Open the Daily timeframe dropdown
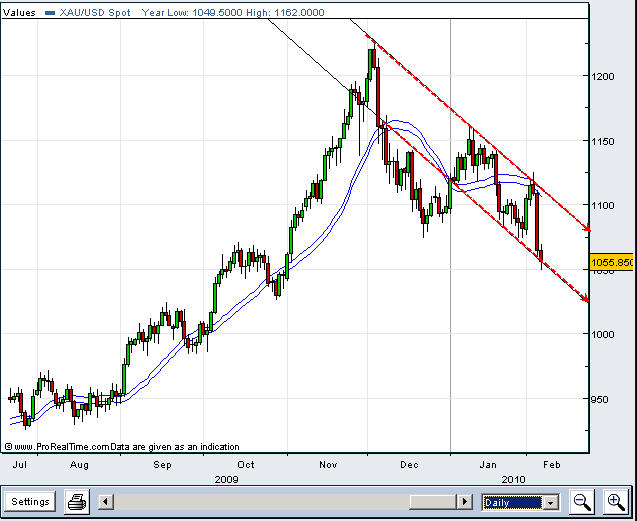This screenshot has height=521, width=637. point(520,503)
